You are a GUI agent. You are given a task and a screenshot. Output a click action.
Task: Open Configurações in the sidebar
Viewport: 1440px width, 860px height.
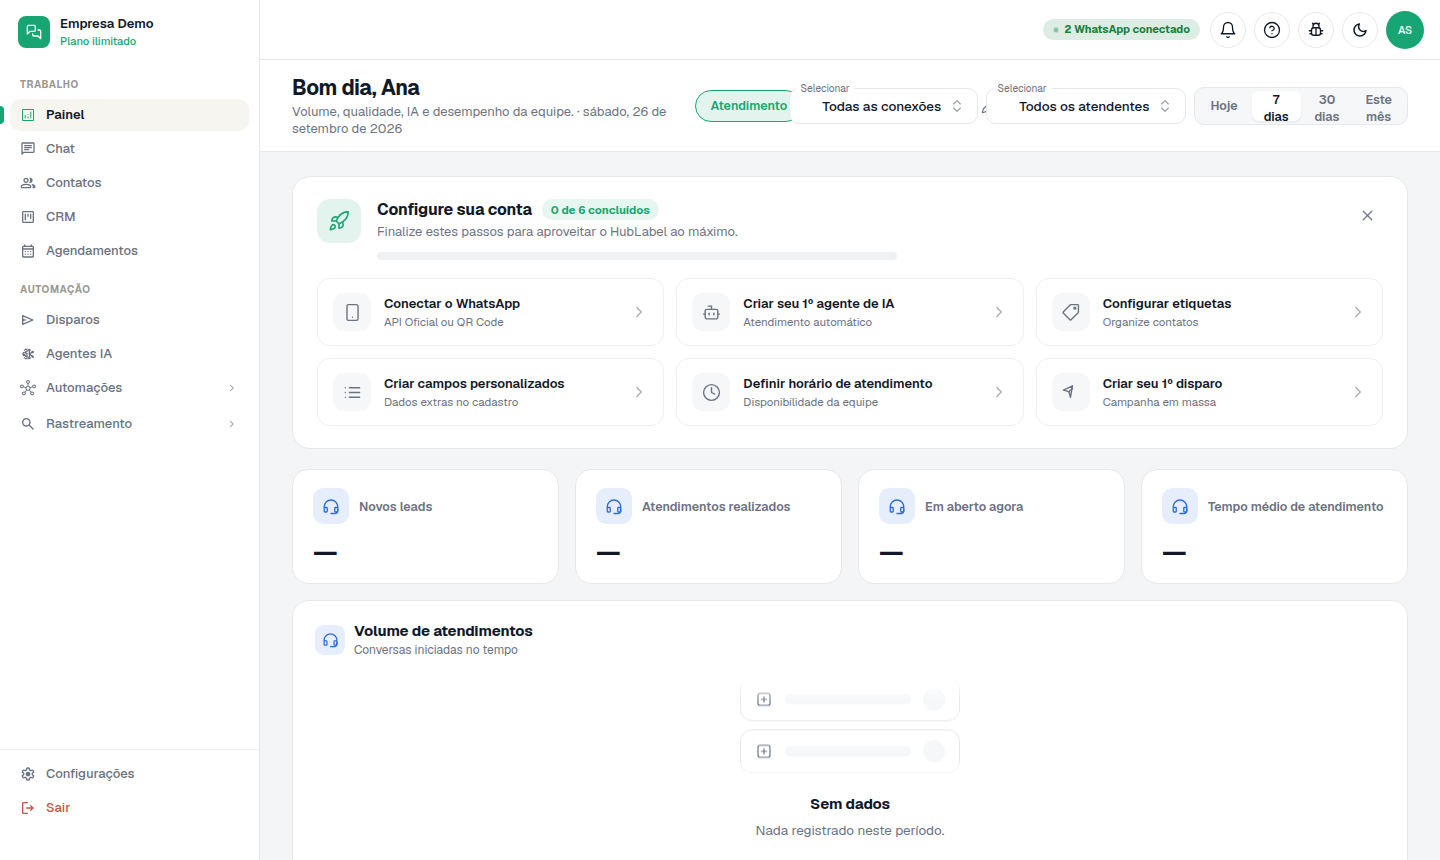tap(130, 774)
